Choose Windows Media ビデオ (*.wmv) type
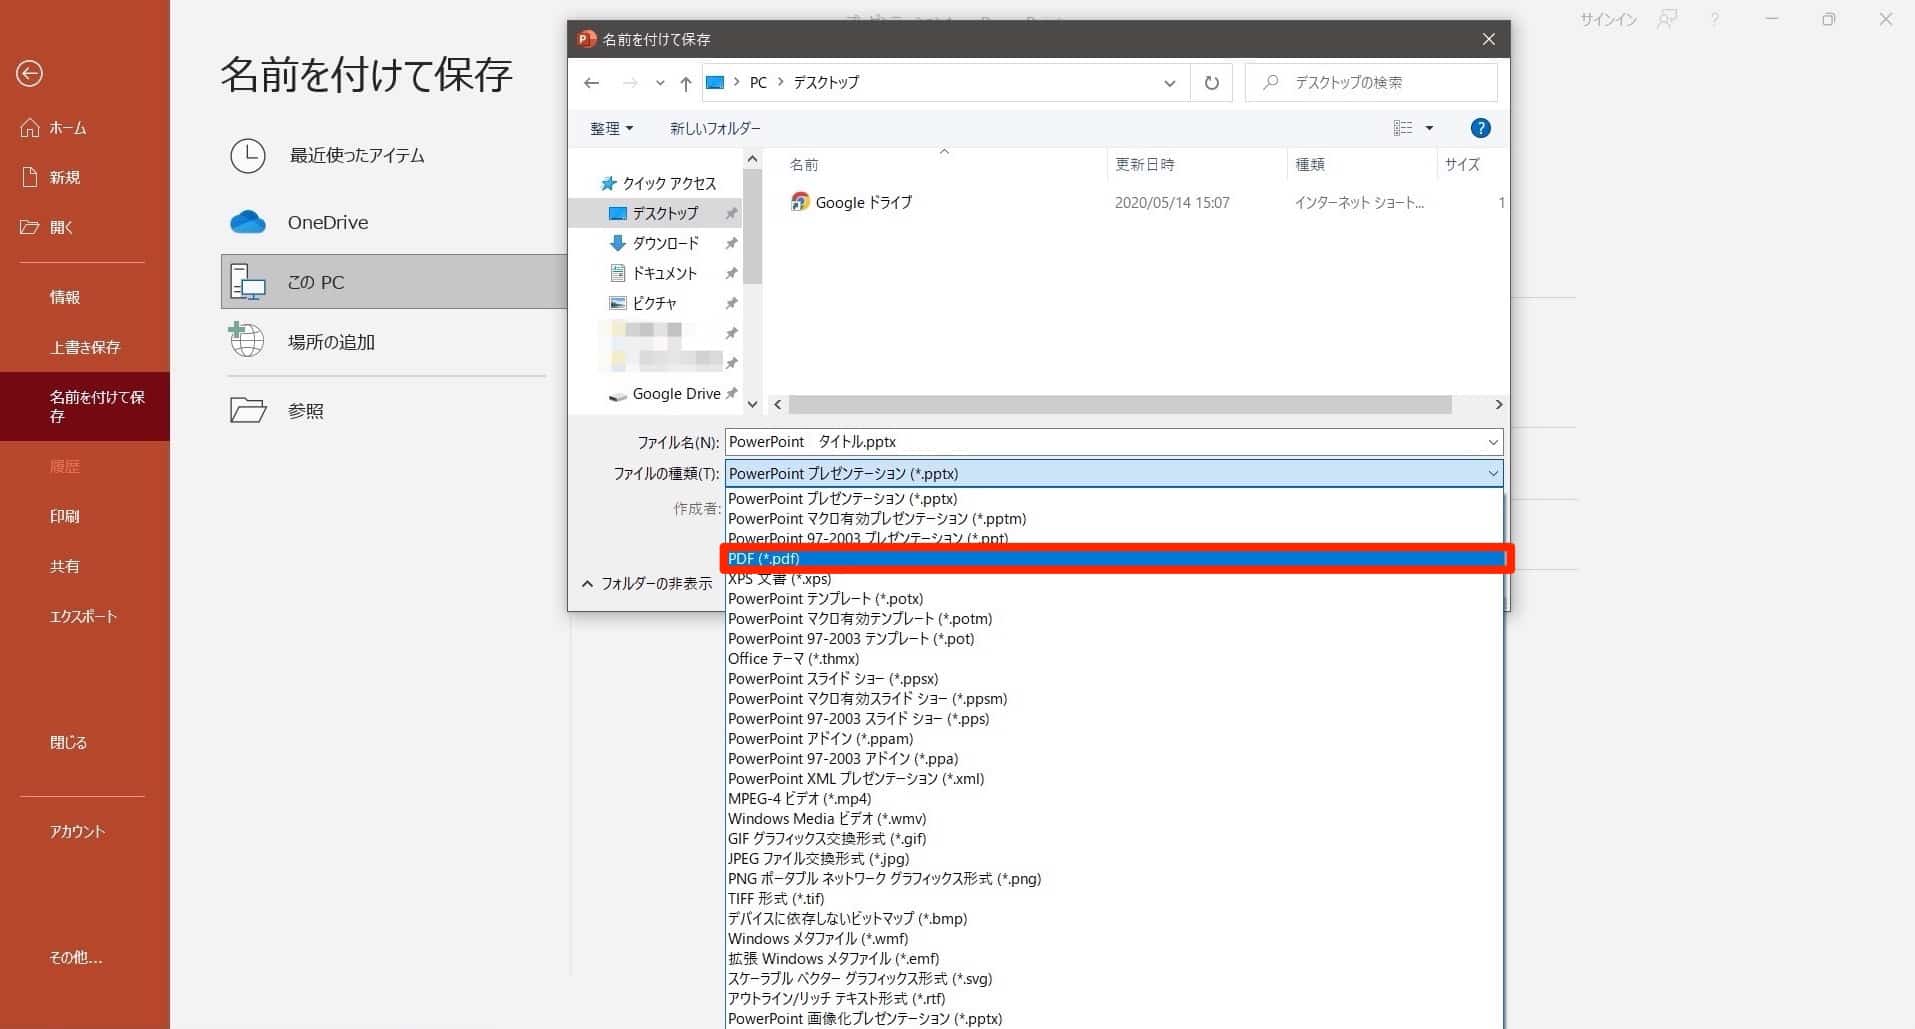This screenshot has height=1029, width=1915. click(x=1114, y=819)
